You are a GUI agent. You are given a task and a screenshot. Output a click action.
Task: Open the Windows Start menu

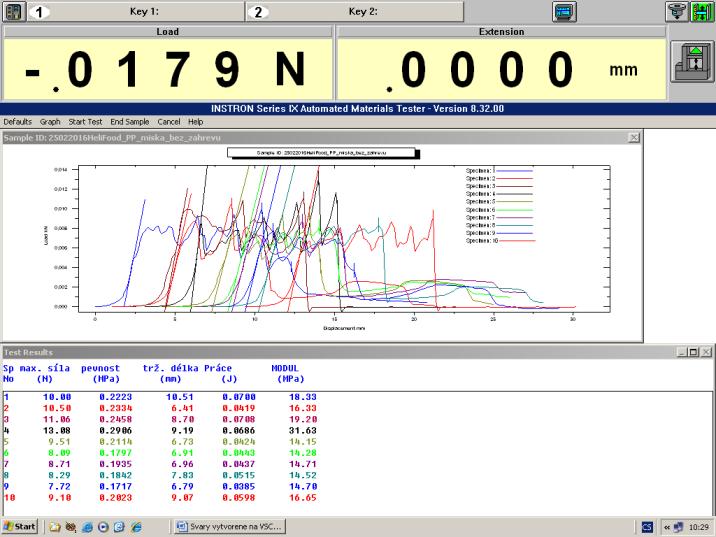coord(19,526)
